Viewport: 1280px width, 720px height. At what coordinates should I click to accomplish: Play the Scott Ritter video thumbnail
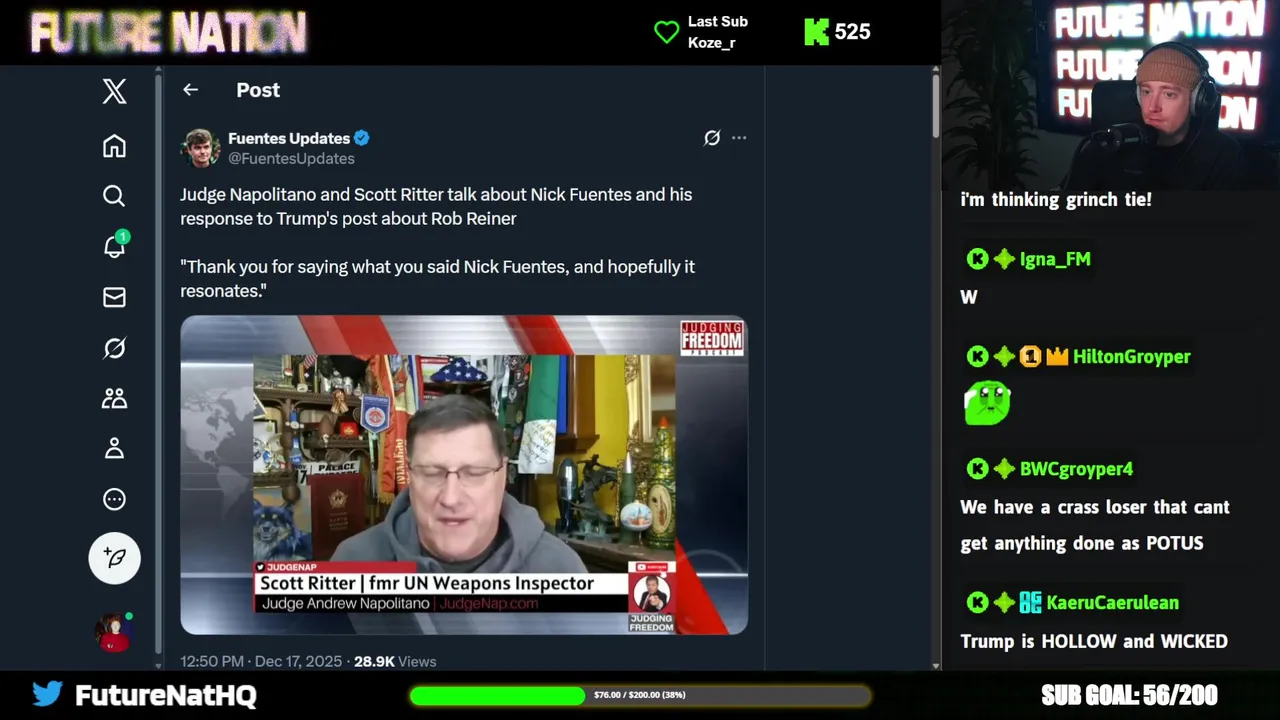[464, 475]
